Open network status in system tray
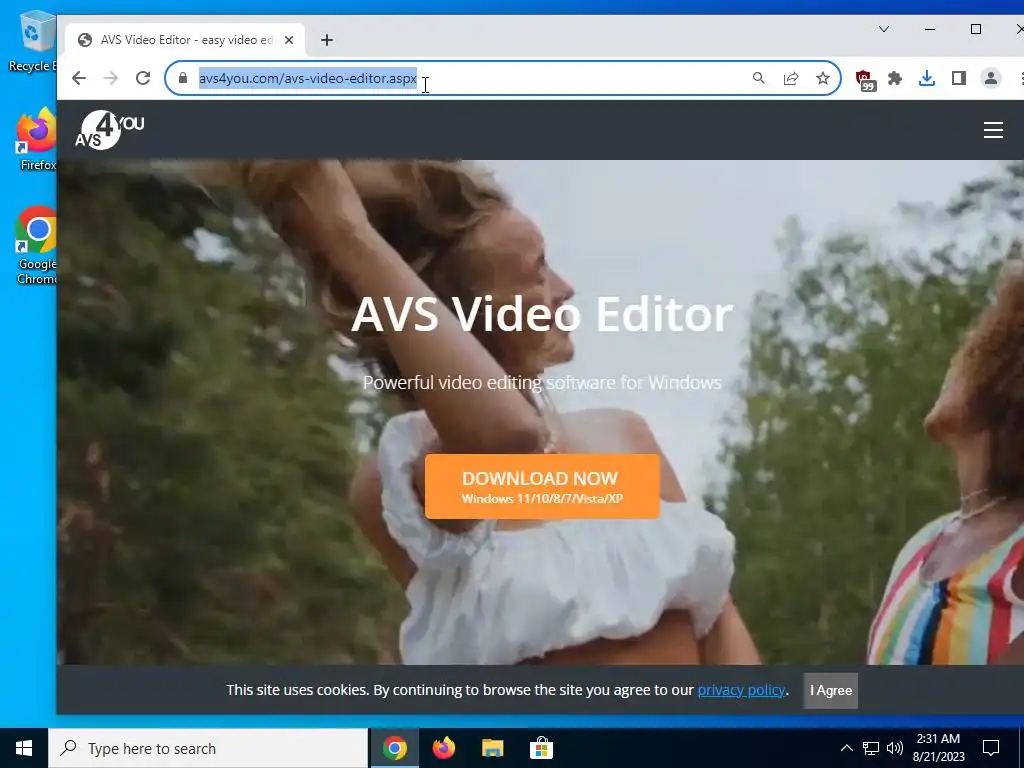Image resolution: width=1024 pixels, height=768 pixels. (x=871, y=748)
